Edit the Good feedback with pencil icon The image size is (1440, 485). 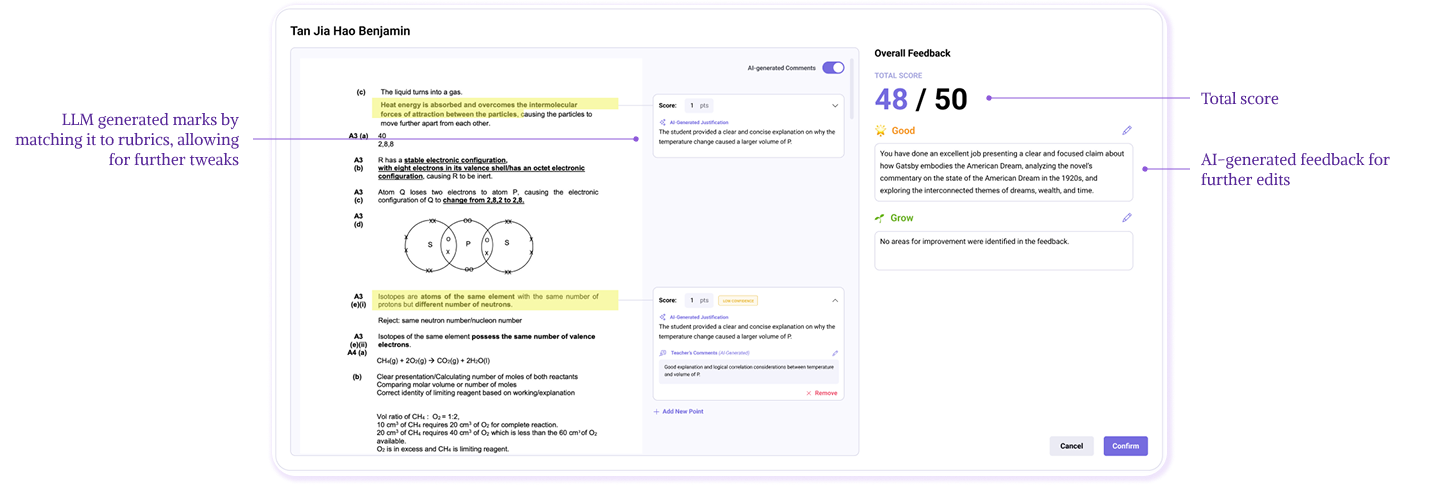click(1127, 130)
